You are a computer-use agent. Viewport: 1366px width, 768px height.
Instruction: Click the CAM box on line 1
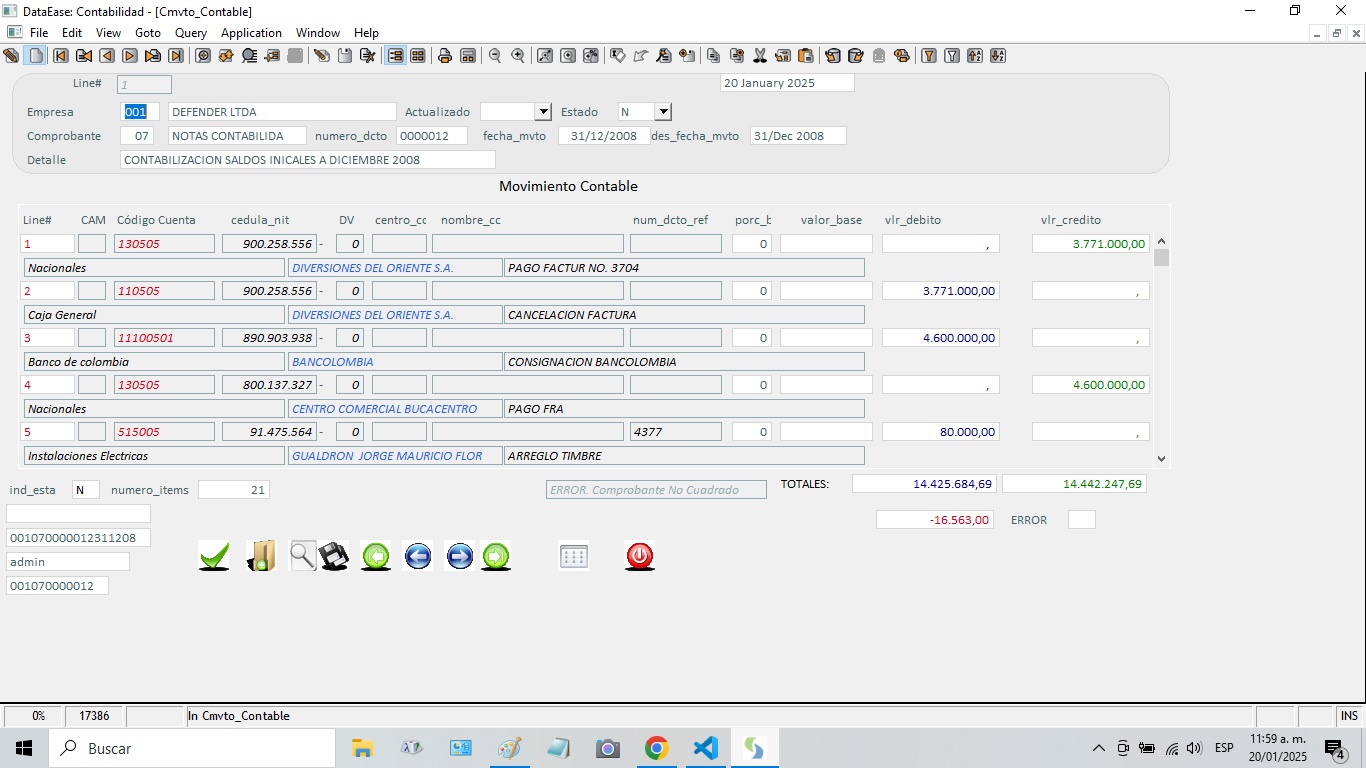point(92,244)
